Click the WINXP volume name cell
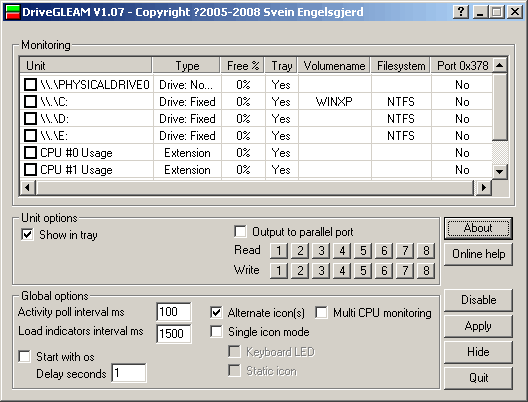 [334, 102]
